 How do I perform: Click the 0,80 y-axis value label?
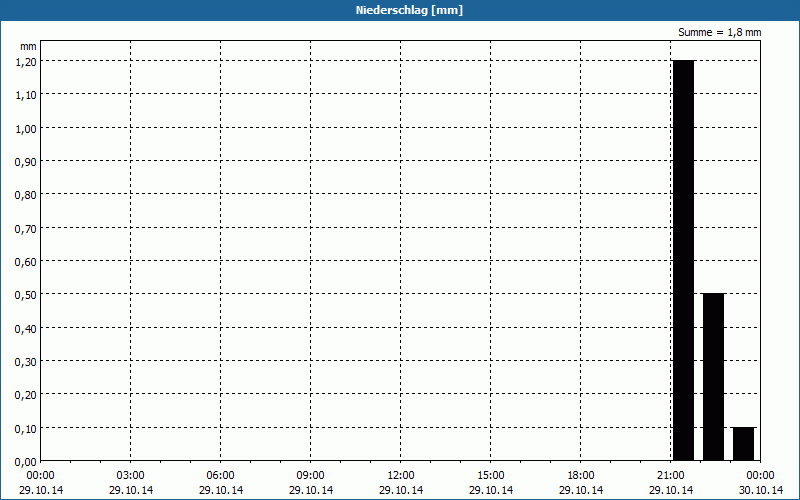(x=26, y=195)
